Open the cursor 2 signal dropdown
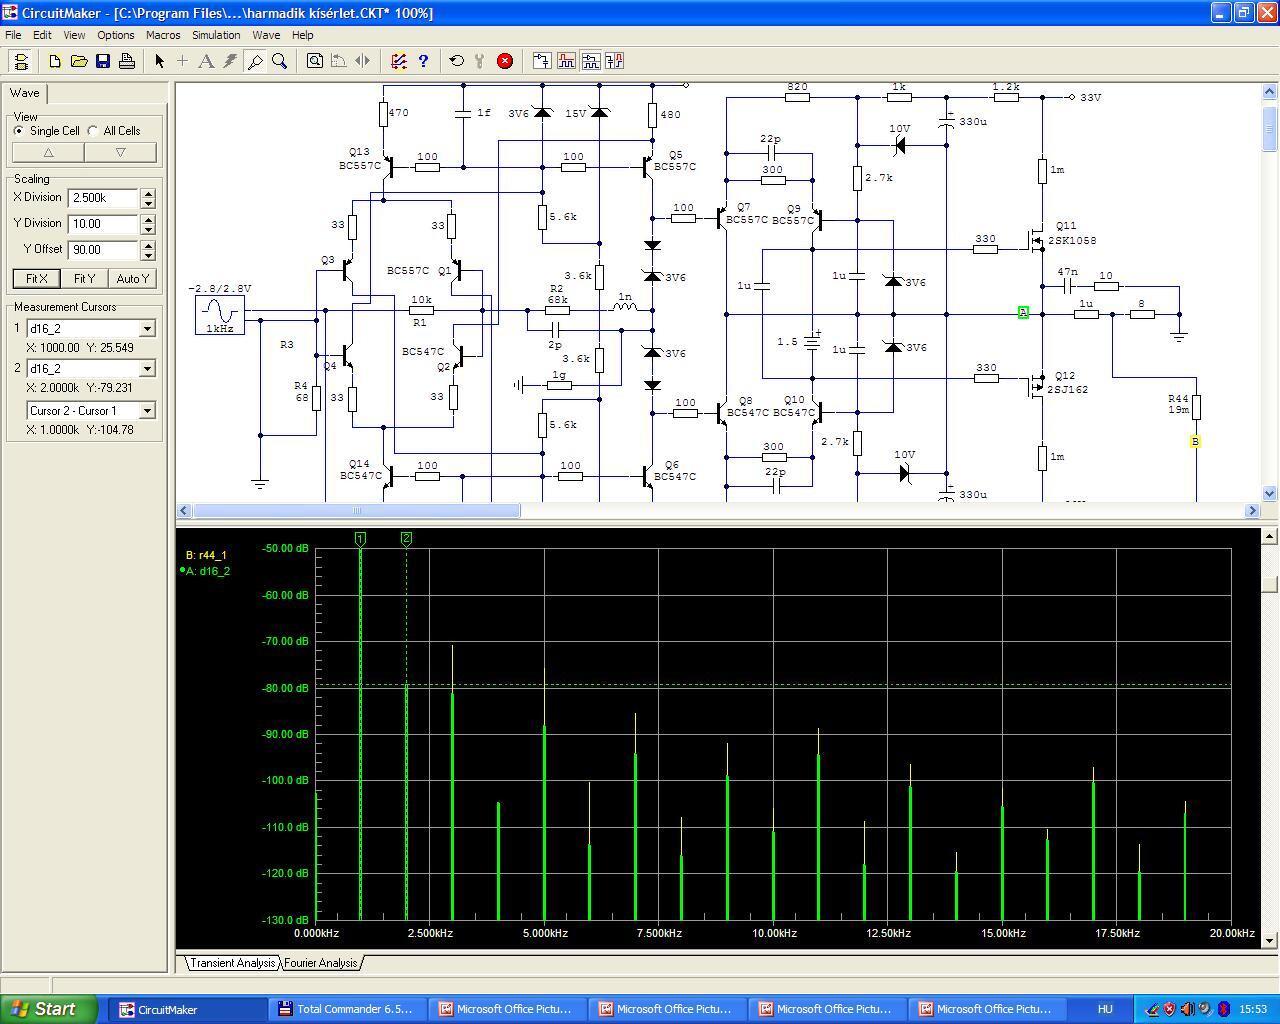Viewport: 1280px width, 1024px height. tap(147, 369)
